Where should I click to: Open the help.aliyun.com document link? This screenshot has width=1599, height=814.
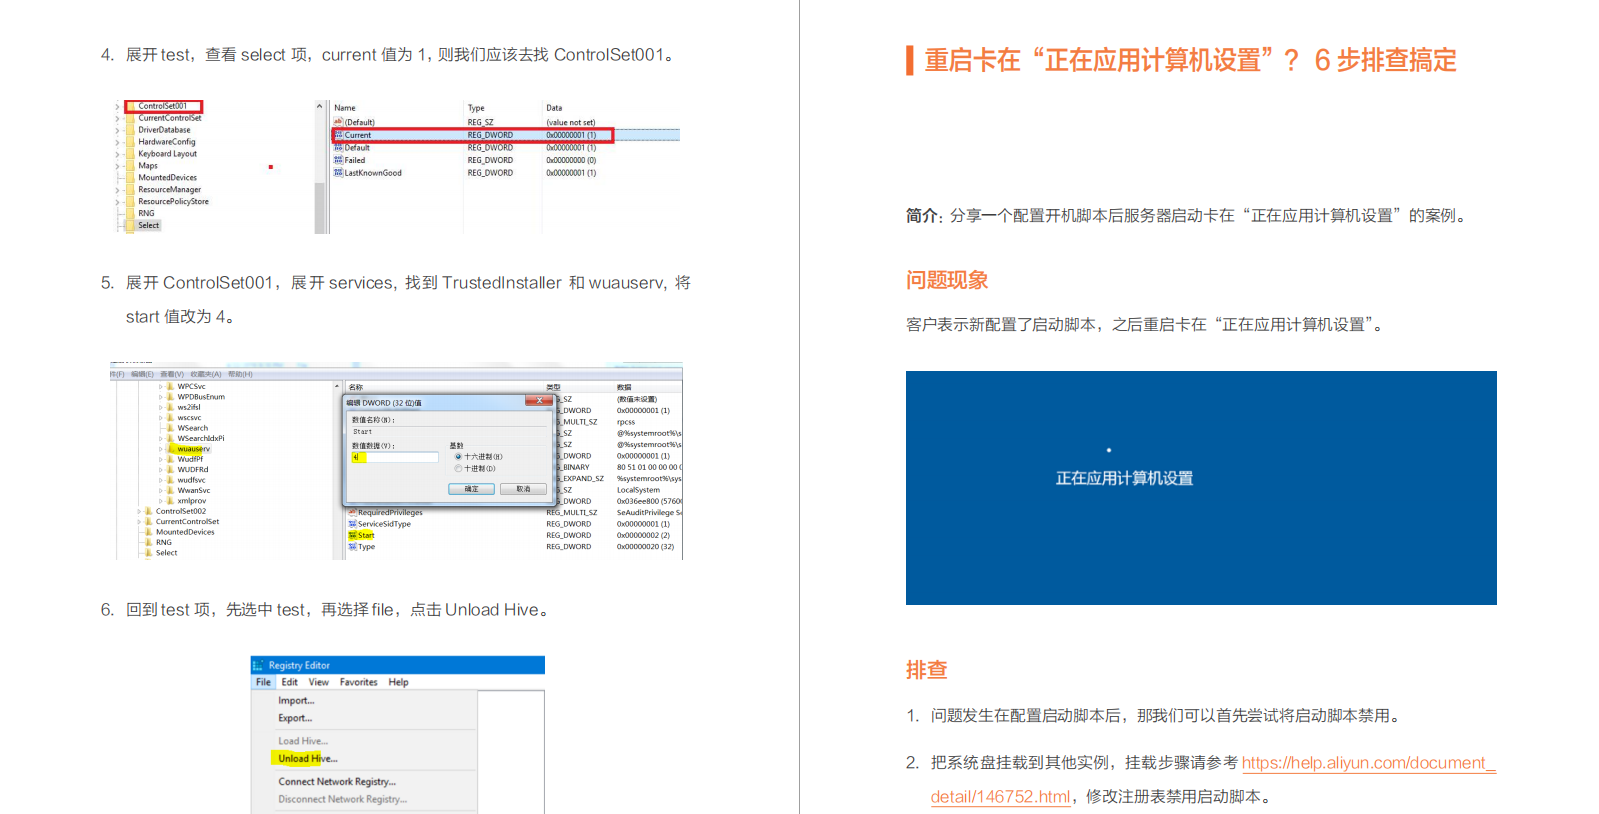pos(1368,763)
